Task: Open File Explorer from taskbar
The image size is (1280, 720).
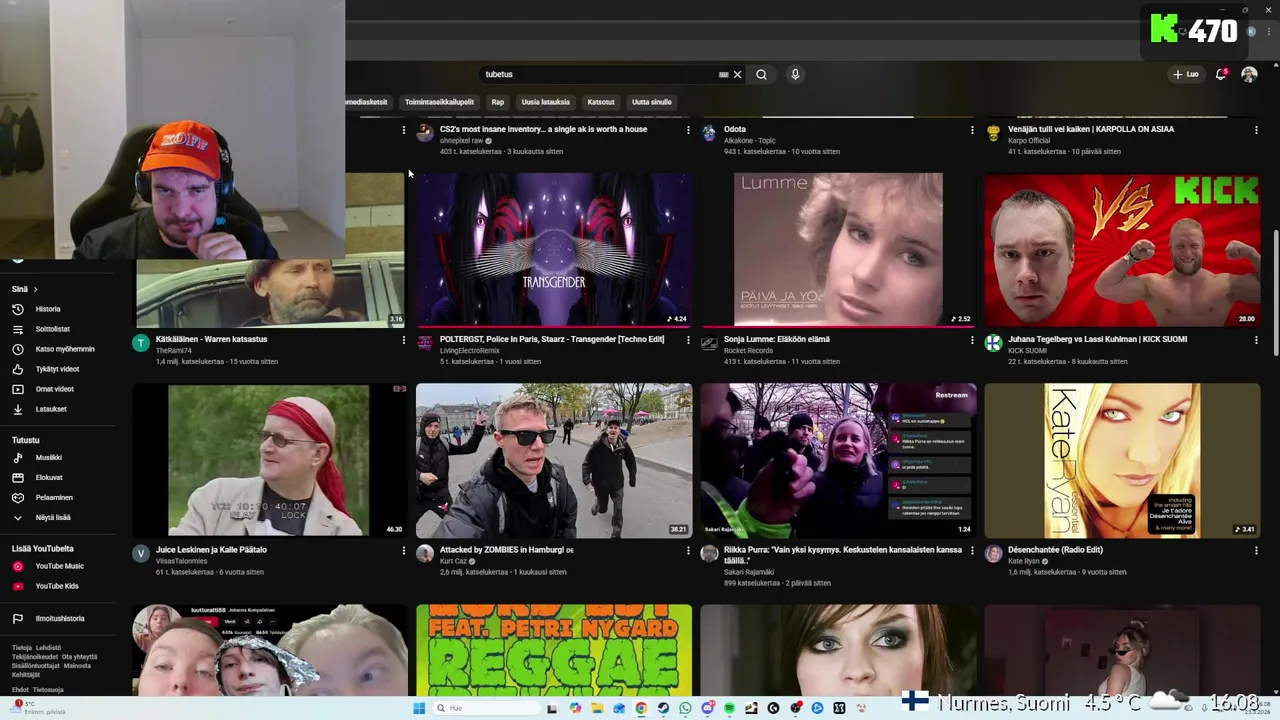Action: [597, 708]
